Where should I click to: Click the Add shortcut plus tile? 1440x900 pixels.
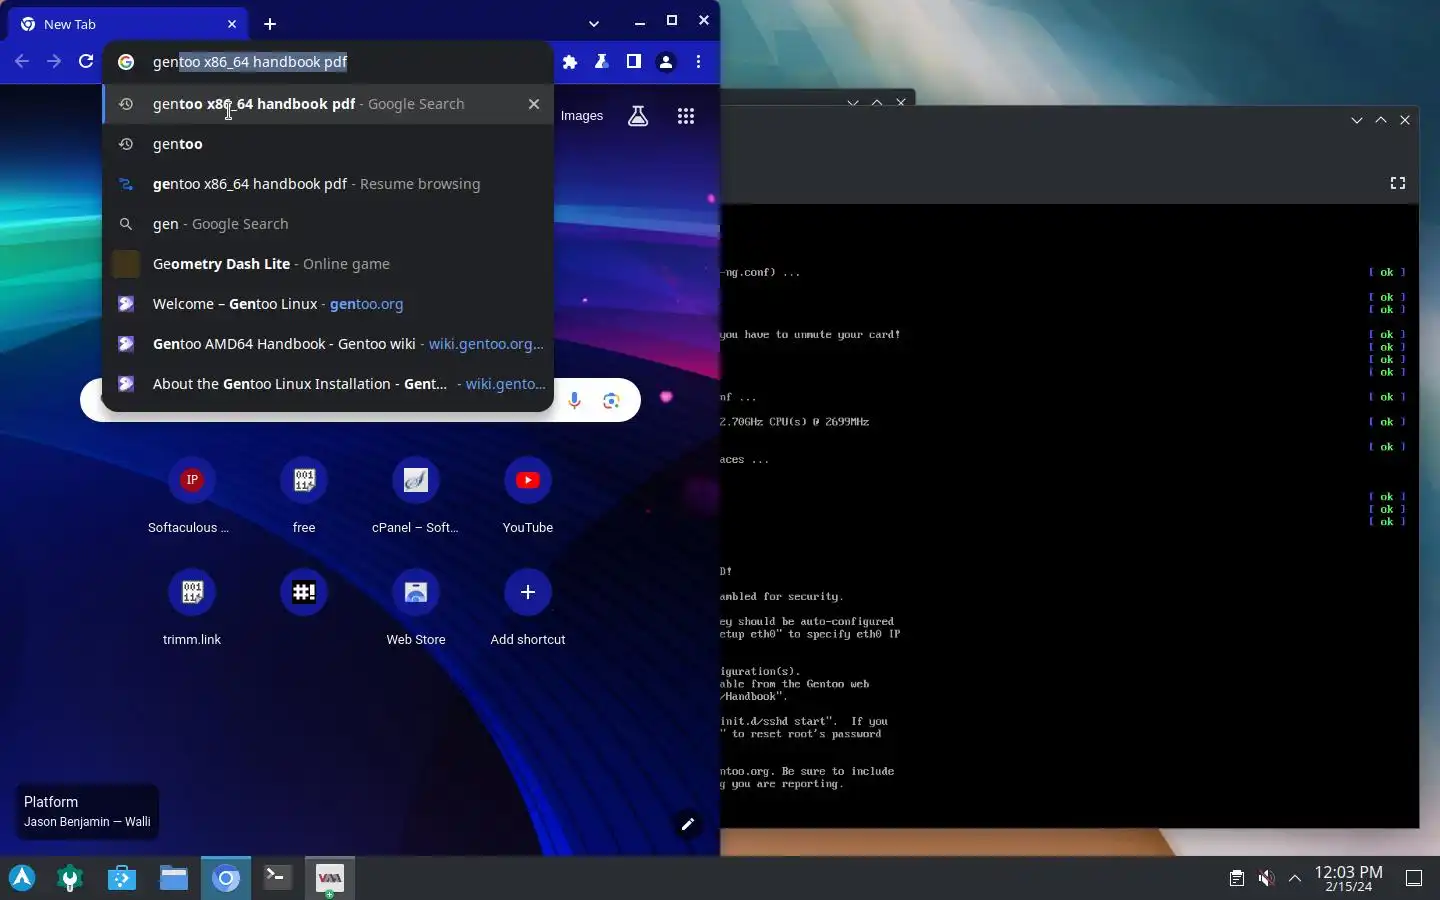[528, 607]
